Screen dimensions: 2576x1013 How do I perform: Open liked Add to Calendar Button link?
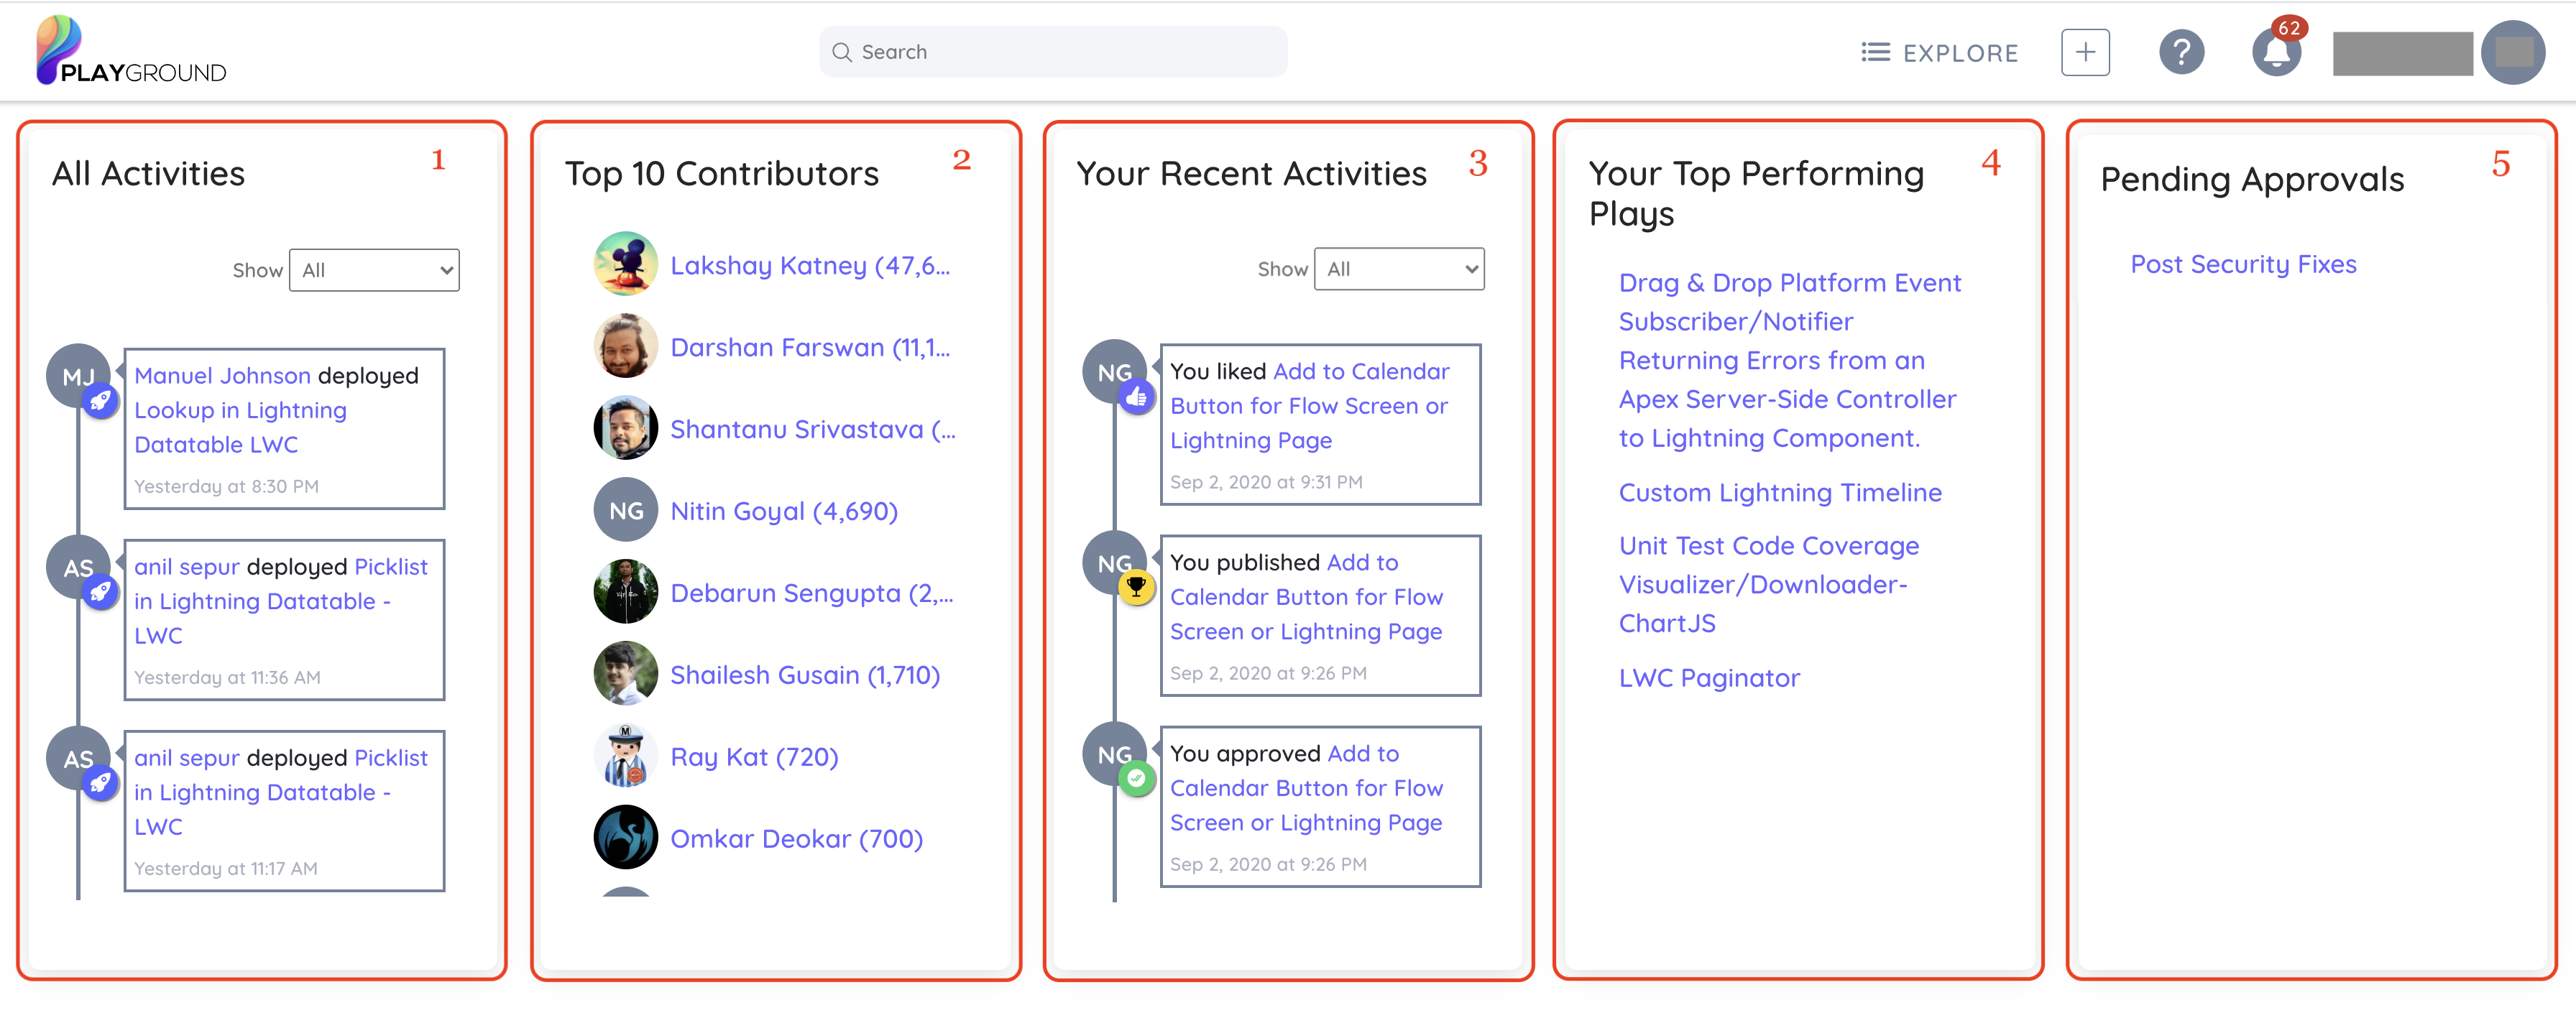[x=1309, y=406]
